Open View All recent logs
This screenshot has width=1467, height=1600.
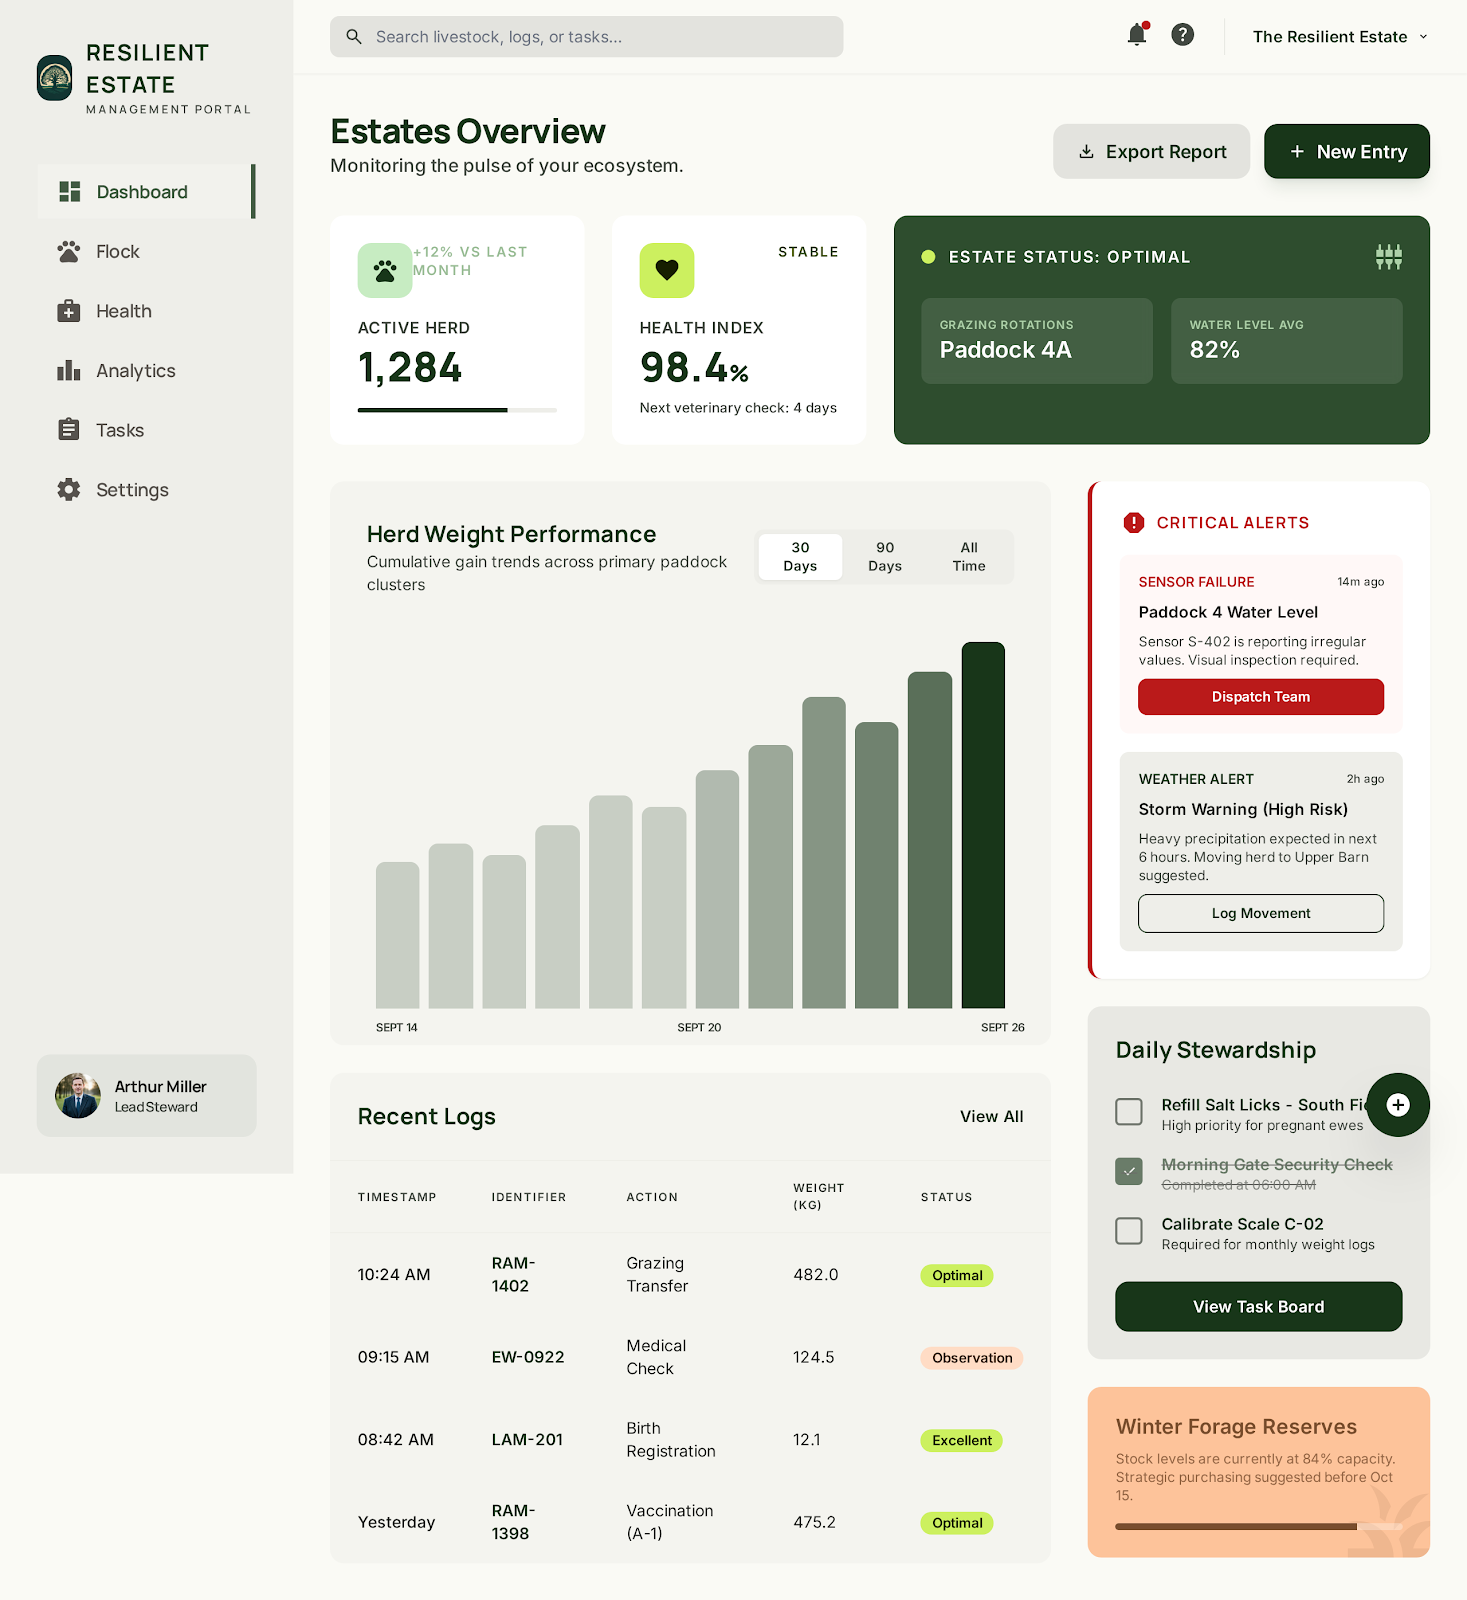coord(992,1117)
